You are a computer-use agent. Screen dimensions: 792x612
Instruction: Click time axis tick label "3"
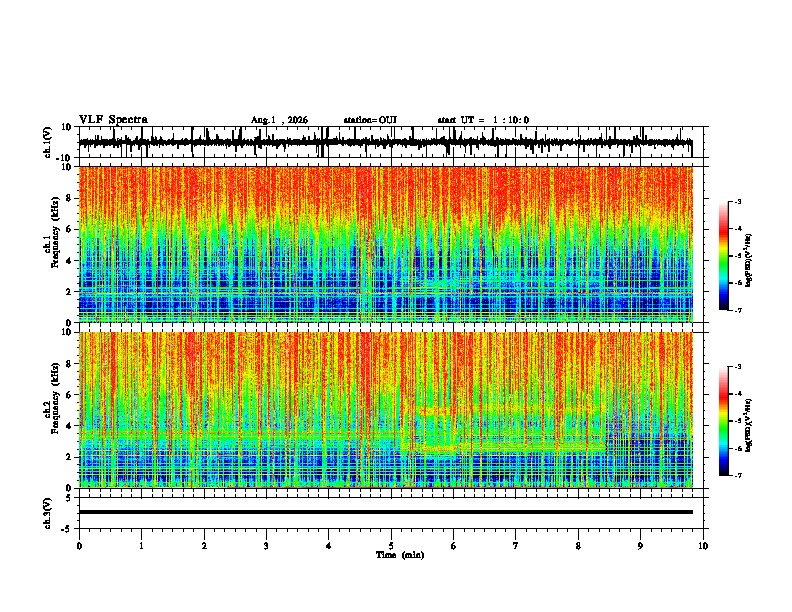point(266,546)
